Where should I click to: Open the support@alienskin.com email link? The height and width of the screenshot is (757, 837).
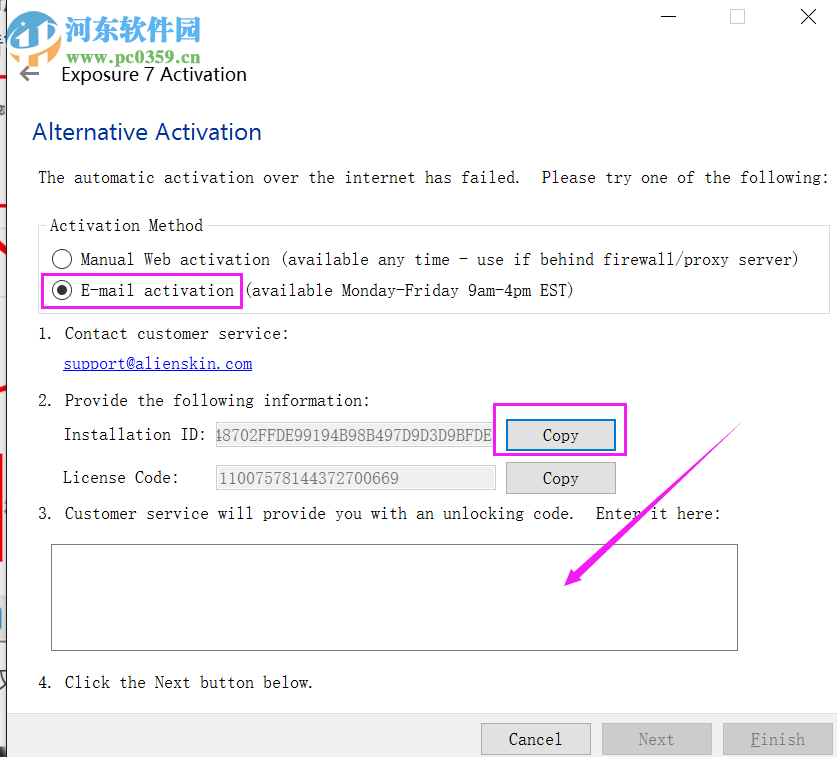157,364
